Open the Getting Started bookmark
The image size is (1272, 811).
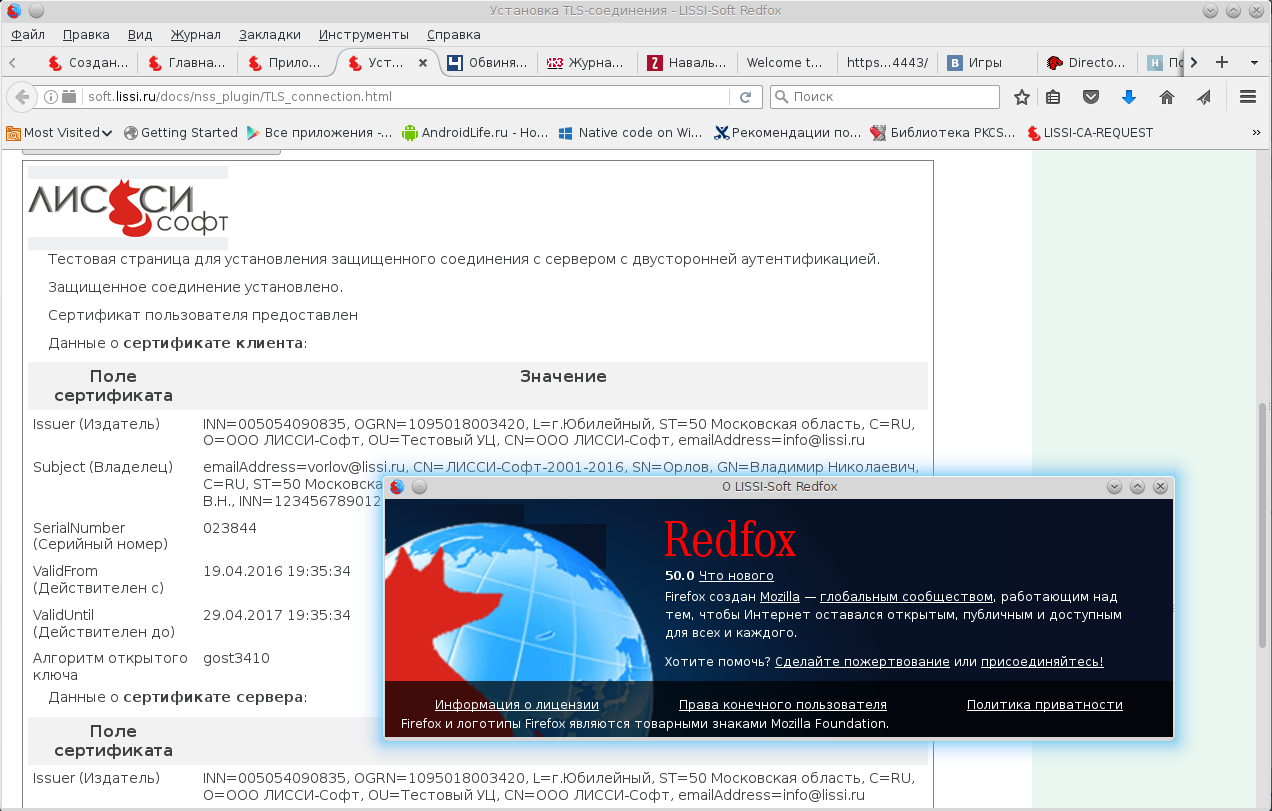click(x=180, y=132)
